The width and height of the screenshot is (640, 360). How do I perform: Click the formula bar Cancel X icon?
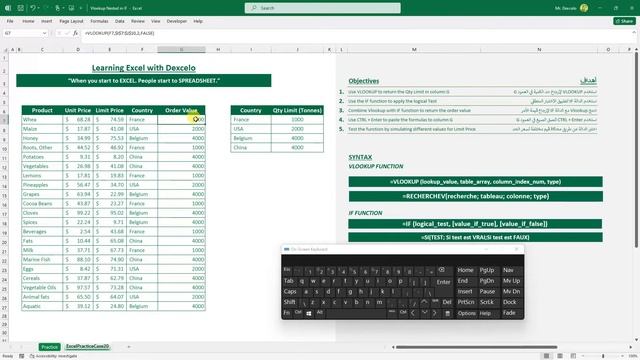[59, 33]
